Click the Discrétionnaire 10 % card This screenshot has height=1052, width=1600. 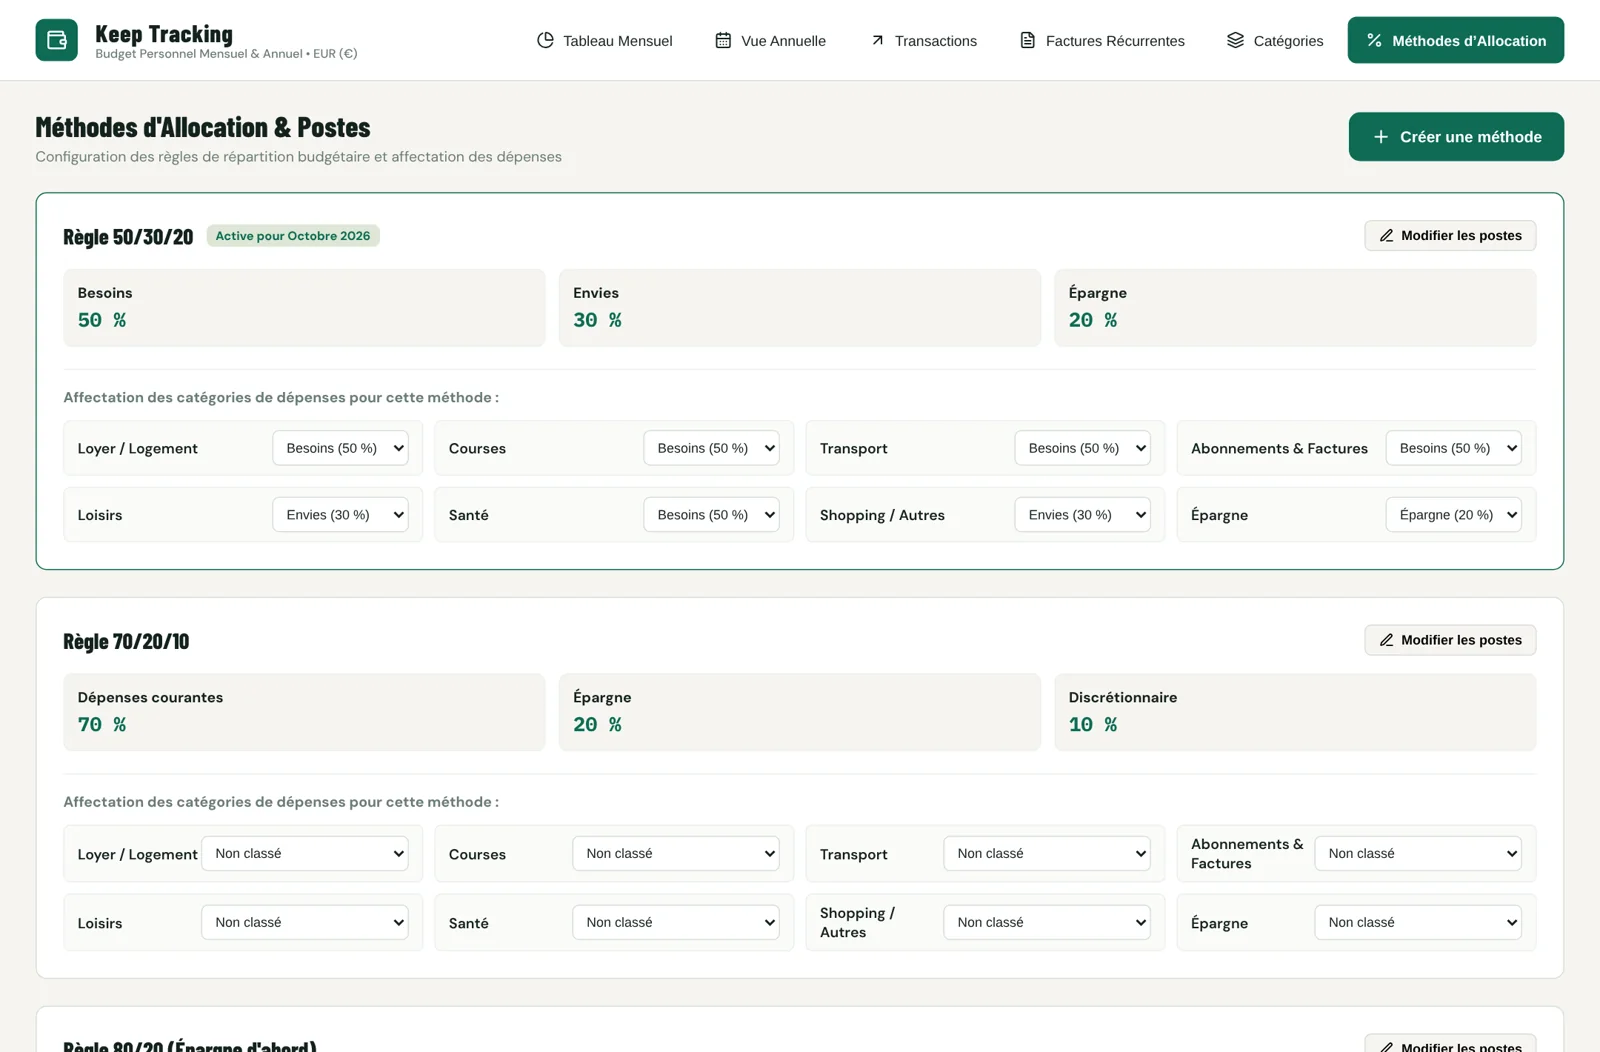[1295, 712]
